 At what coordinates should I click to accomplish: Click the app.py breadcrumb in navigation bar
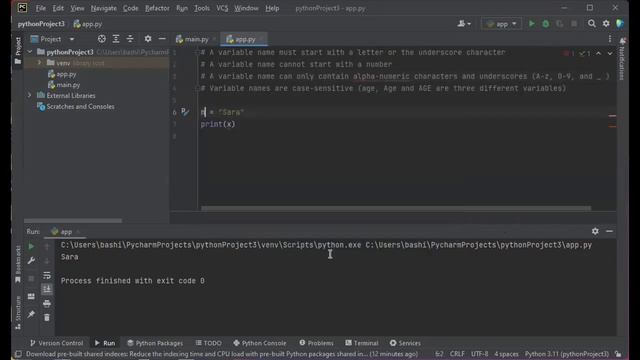pyautogui.click(x=87, y=24)
